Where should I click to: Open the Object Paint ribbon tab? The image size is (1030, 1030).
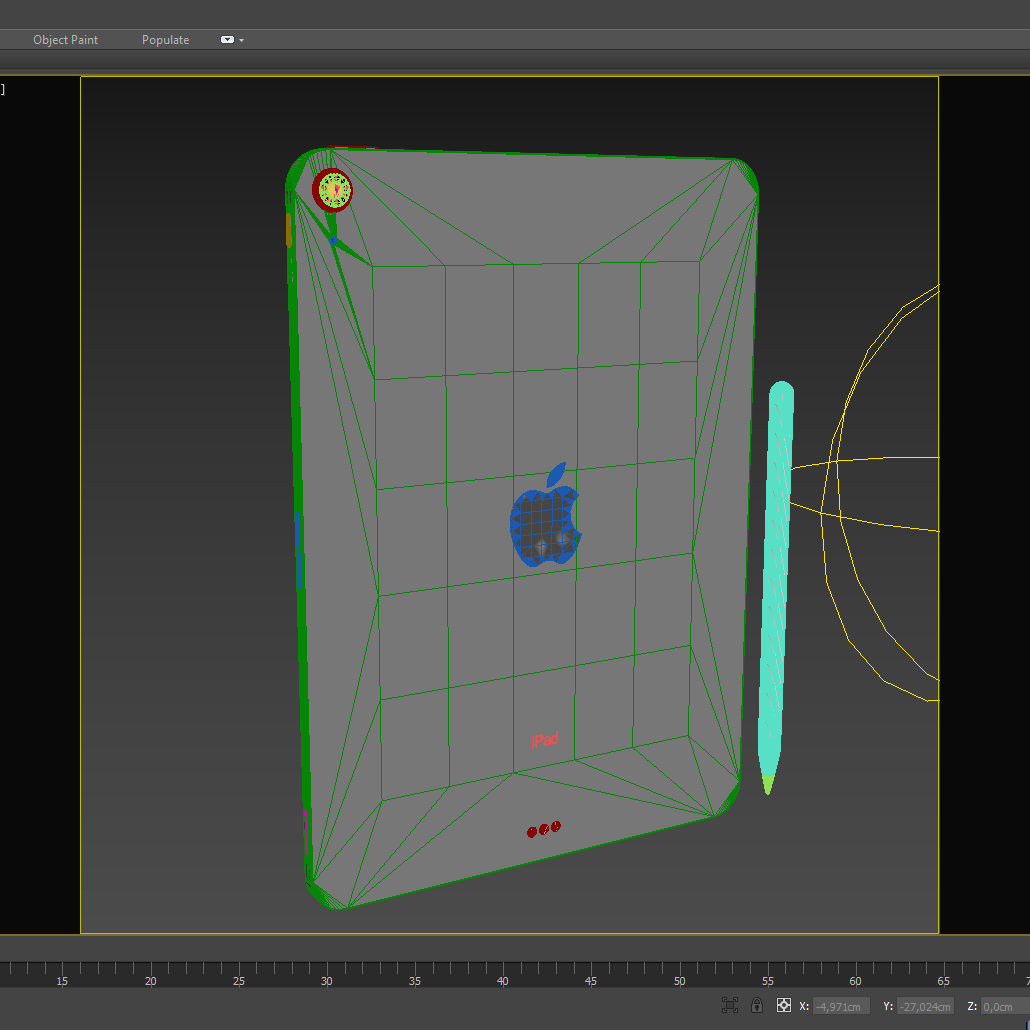click(x=65, y=40)
